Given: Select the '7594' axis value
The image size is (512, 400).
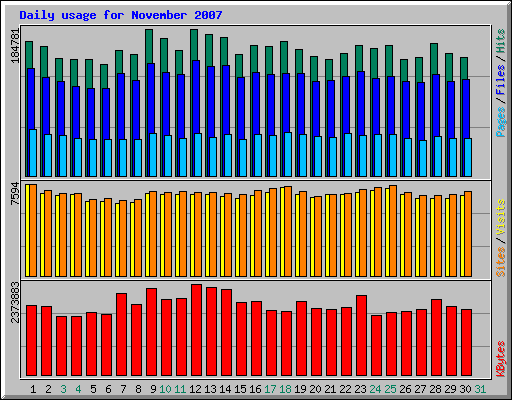Looking at the screenshot, I should tap(15, 193).
